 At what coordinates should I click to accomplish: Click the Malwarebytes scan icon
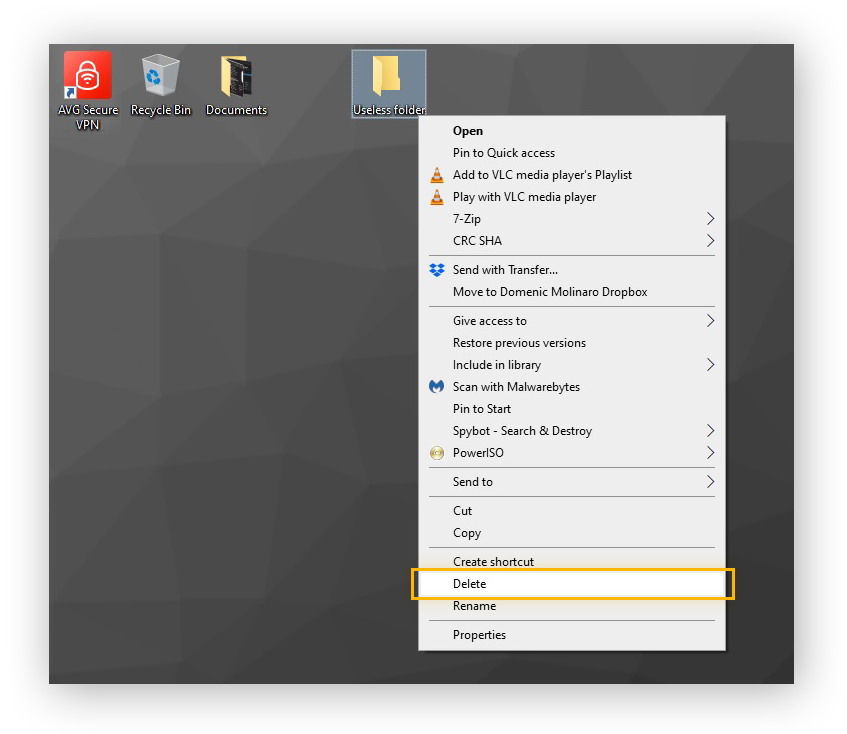(x=437, y=387)
